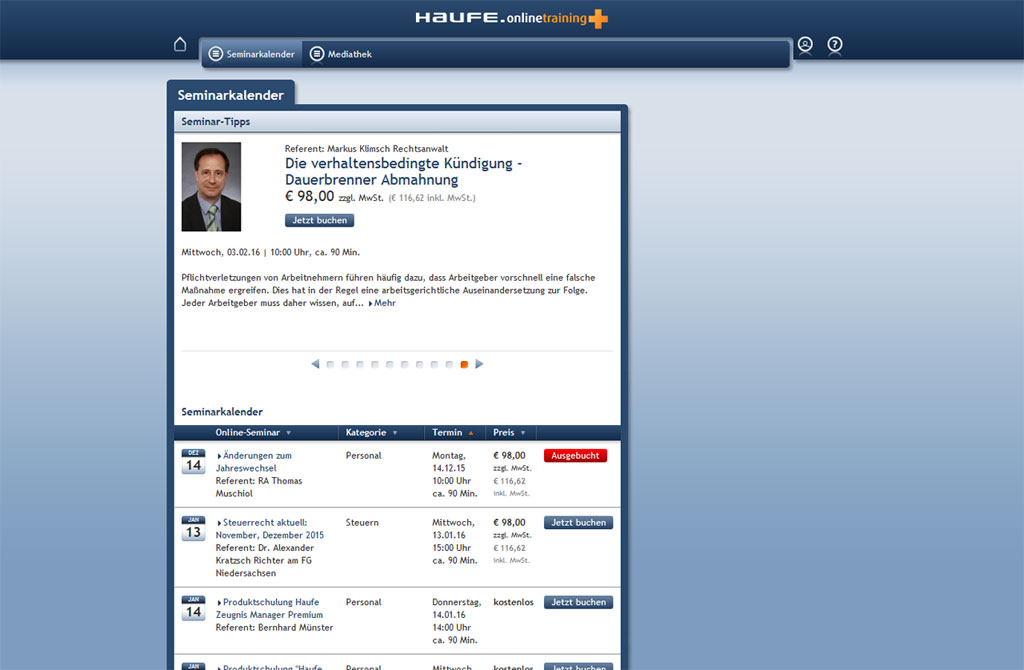Click the Seminar-Tipps section header
Screen dimensions: 1024x670
pyautogui.click(x=397, y=121)
